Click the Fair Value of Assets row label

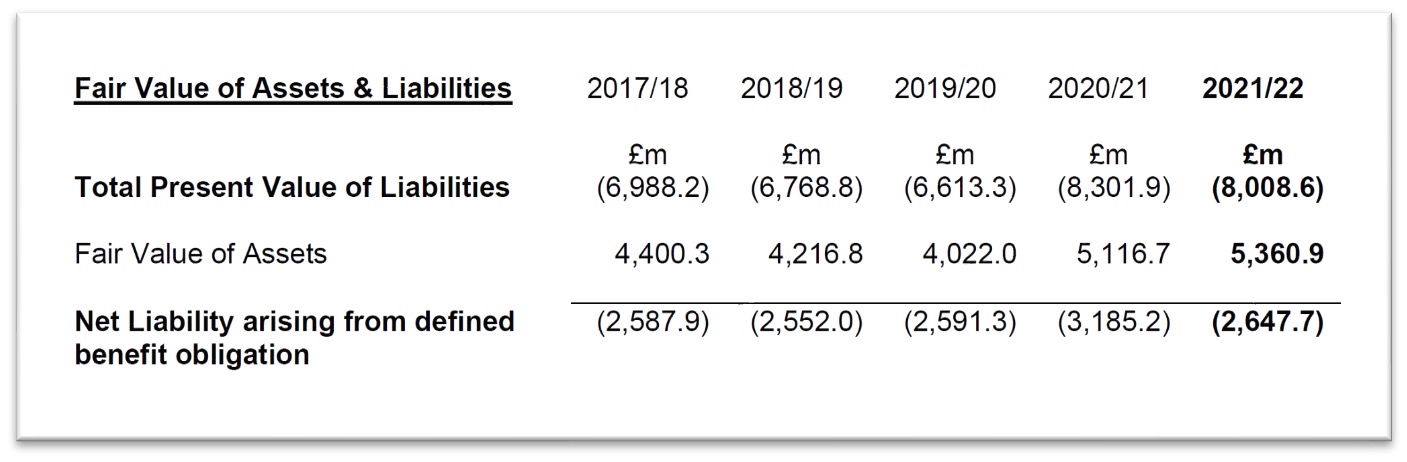tap(201, 254)
